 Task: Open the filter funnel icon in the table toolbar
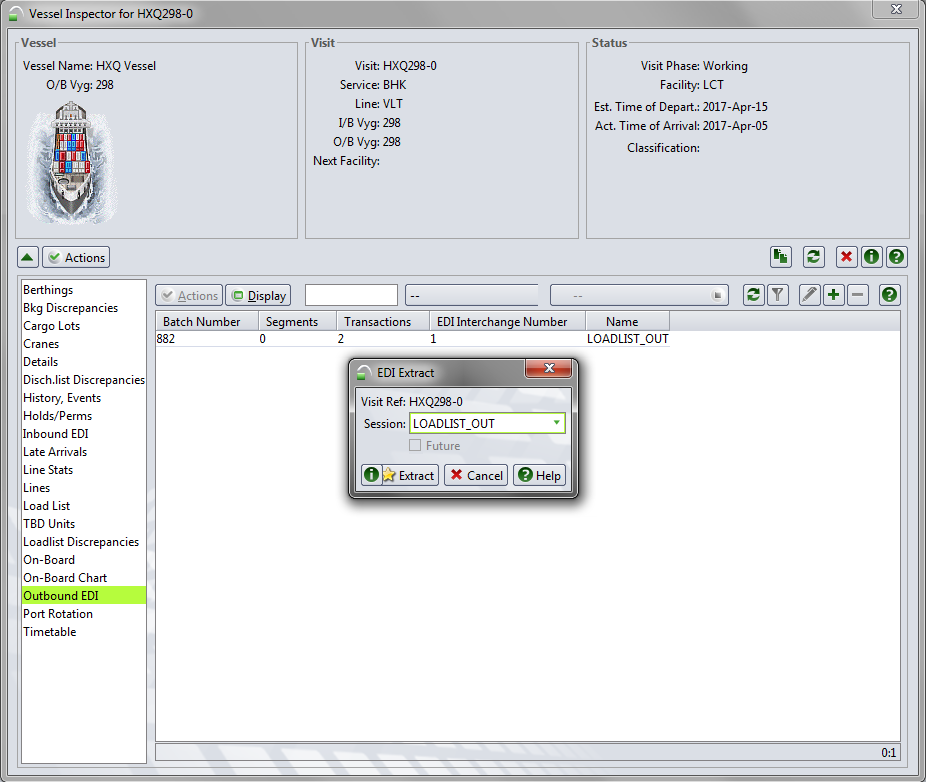click(778, 295)
